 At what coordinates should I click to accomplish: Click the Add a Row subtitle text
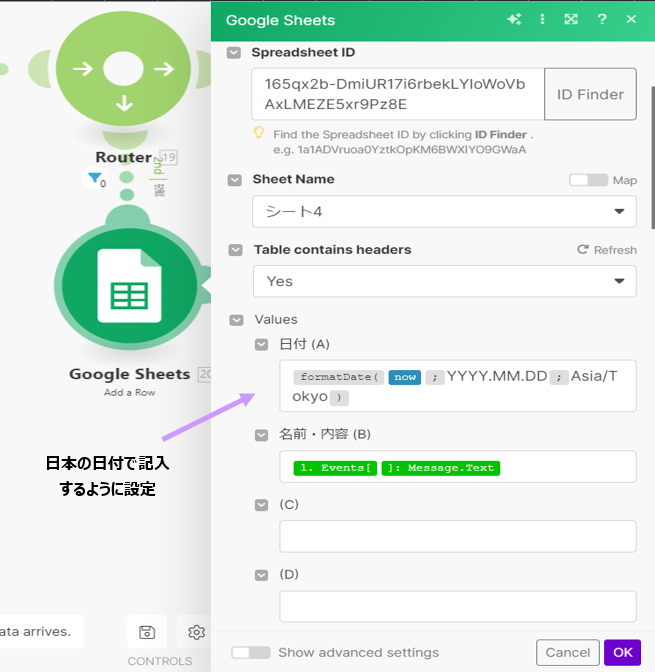point(129,393)
